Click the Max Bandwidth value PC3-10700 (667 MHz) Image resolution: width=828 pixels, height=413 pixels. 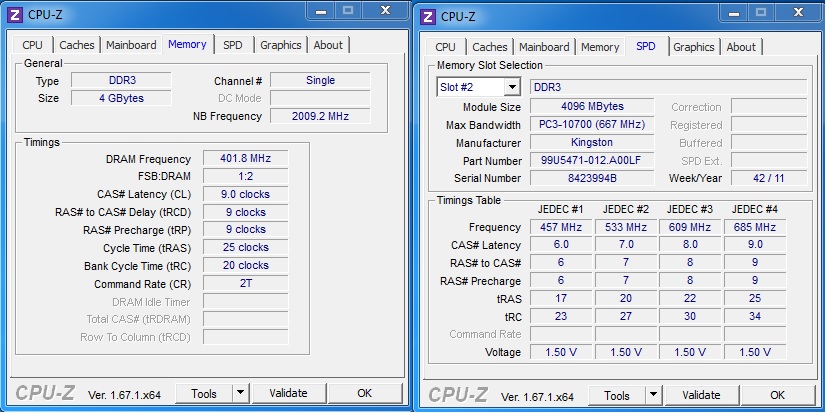coord(592,125)
